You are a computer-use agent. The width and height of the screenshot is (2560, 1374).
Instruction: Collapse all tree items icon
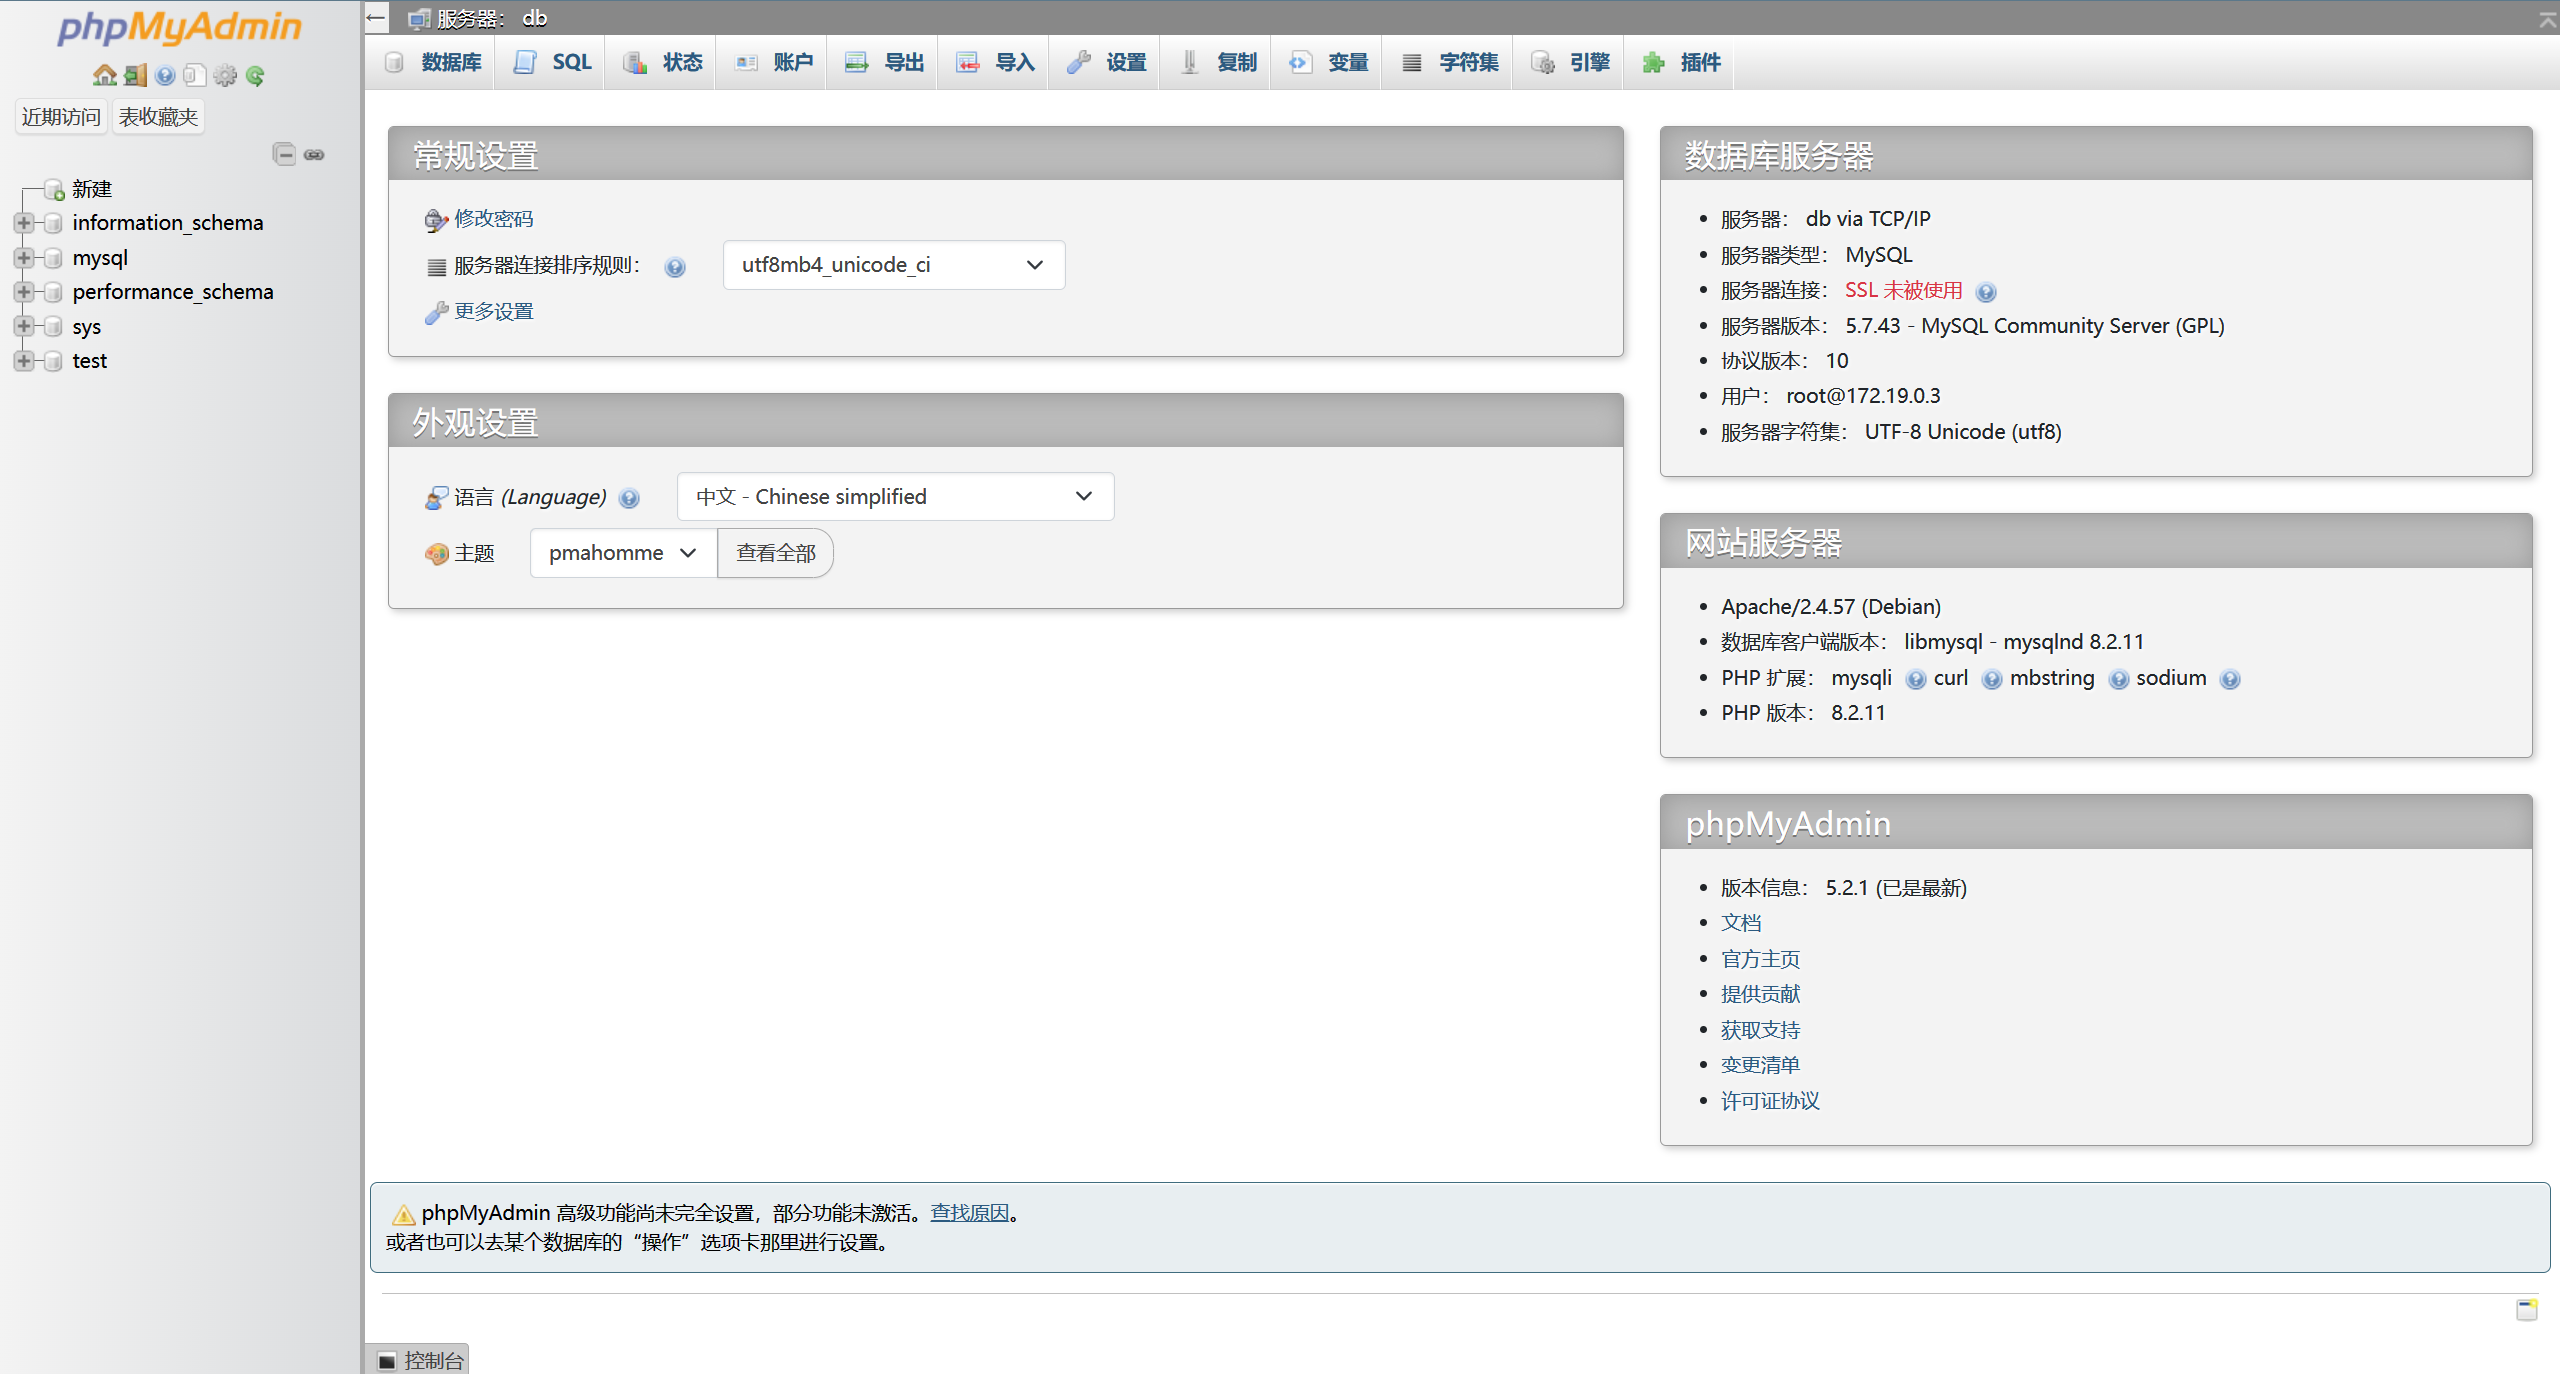(x=284, y=154)
